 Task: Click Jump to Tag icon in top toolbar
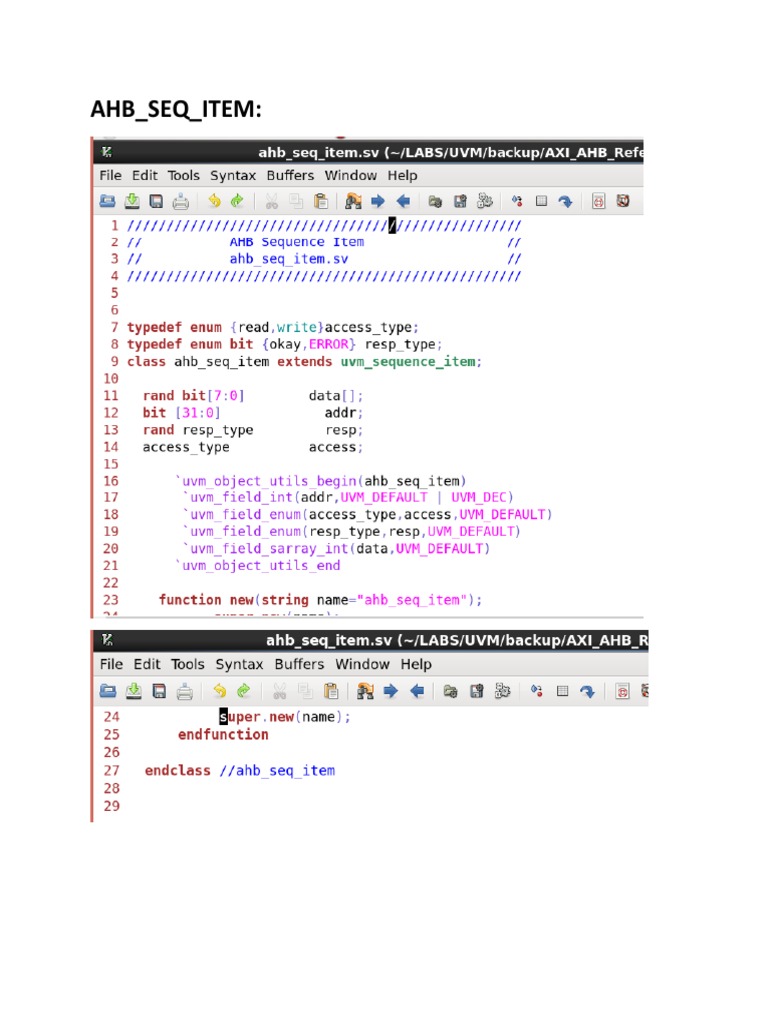coord(566,202)
